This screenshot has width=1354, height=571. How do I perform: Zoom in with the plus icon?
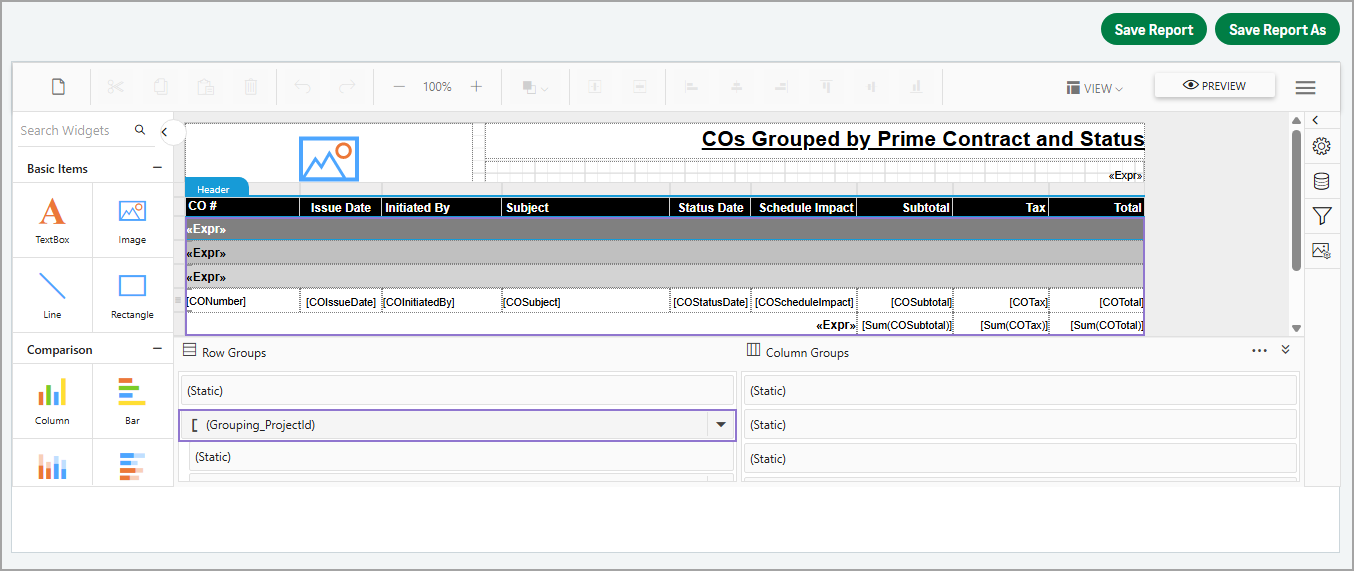pyautogui.click(x=476, y=87)
